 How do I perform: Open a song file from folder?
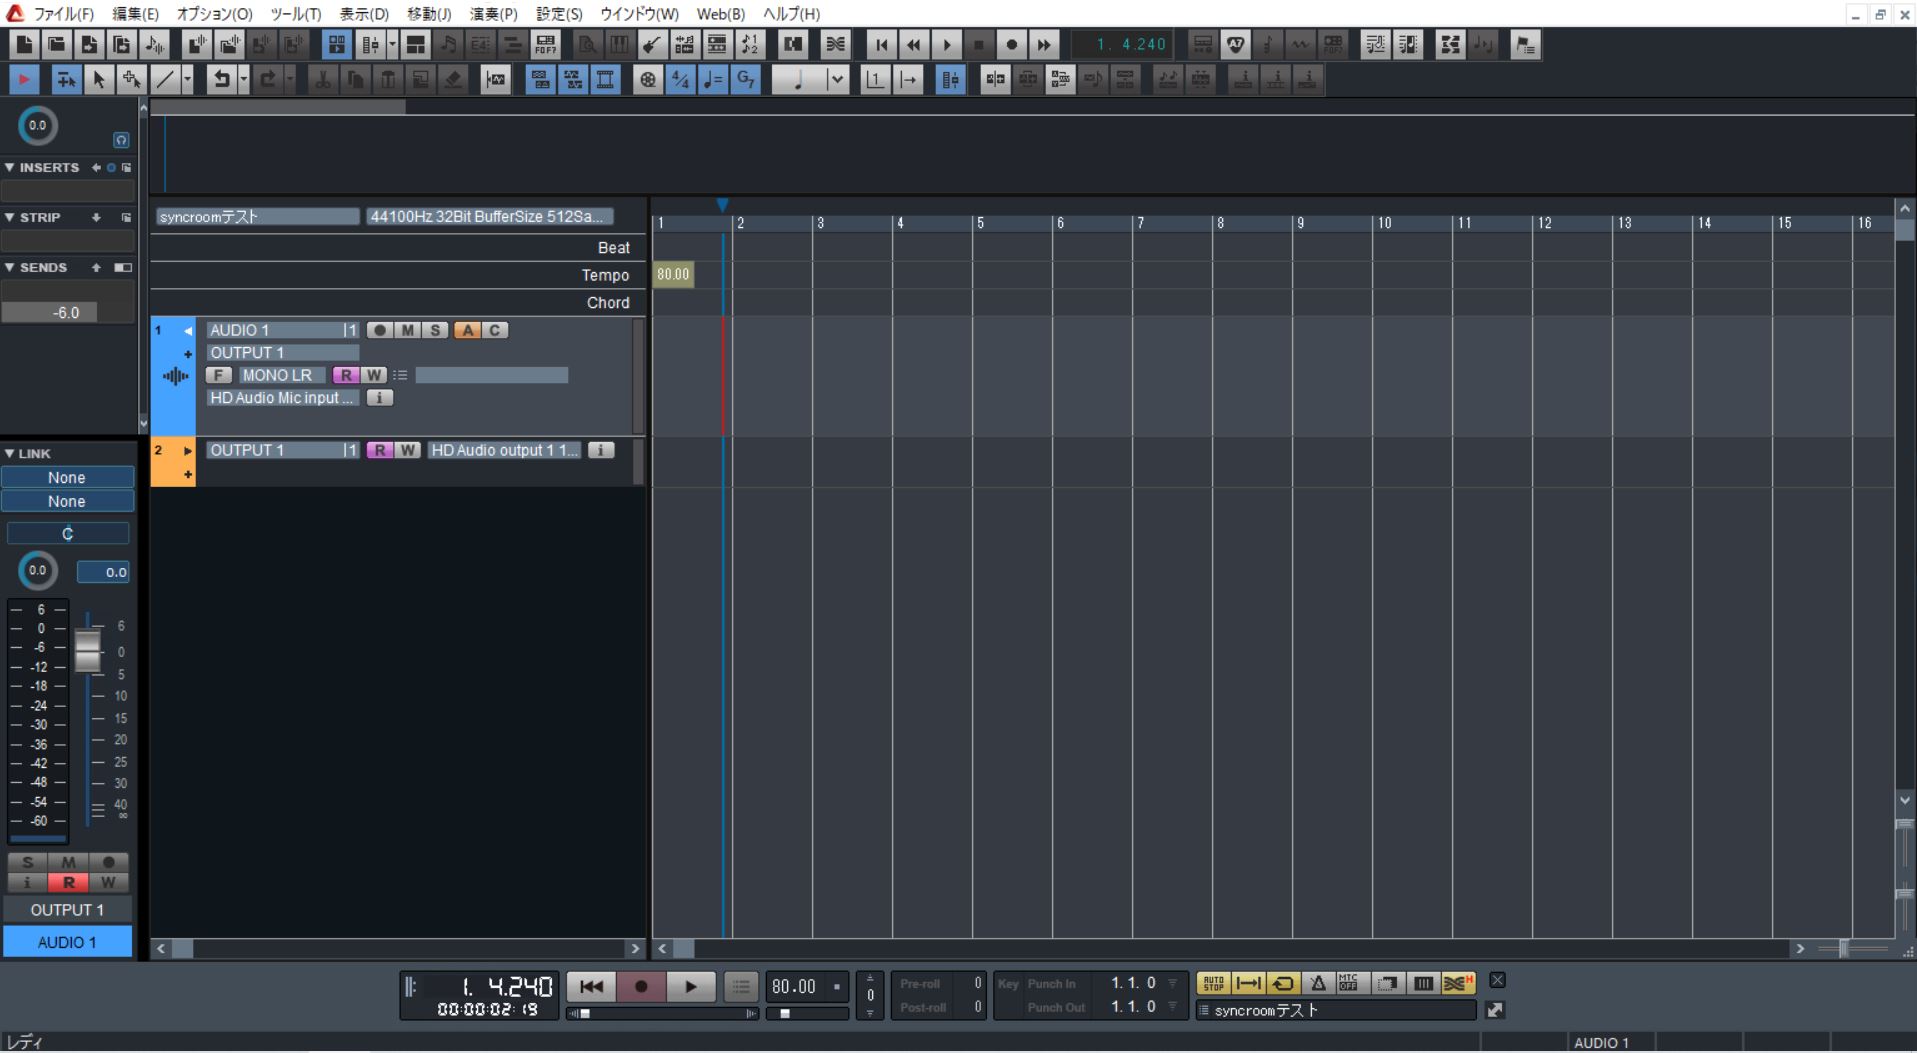[x=57, y=45]
